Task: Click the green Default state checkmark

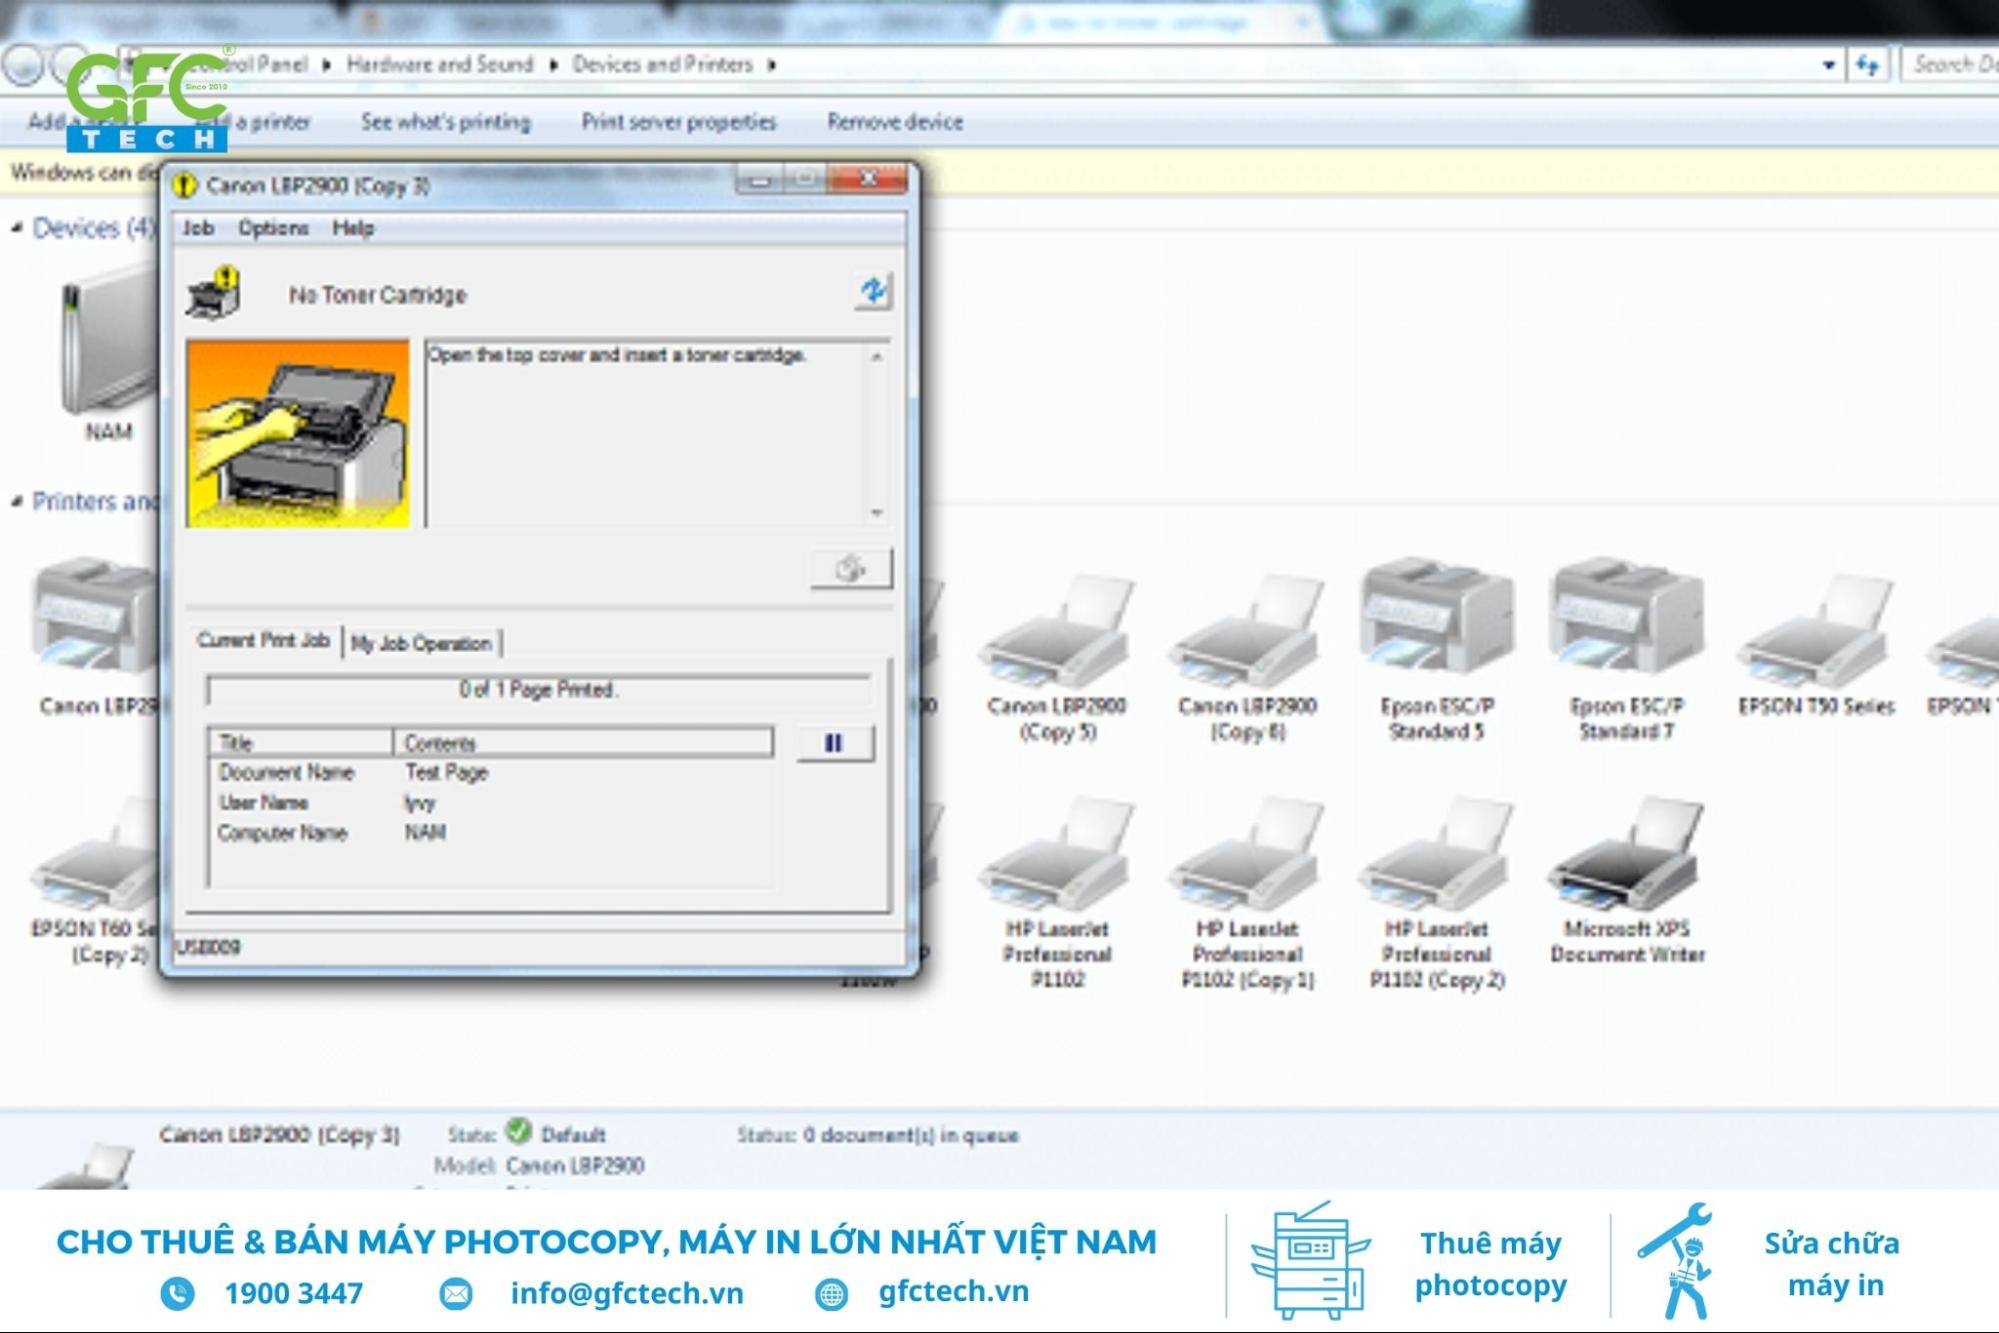Action: coord(518,1131)
